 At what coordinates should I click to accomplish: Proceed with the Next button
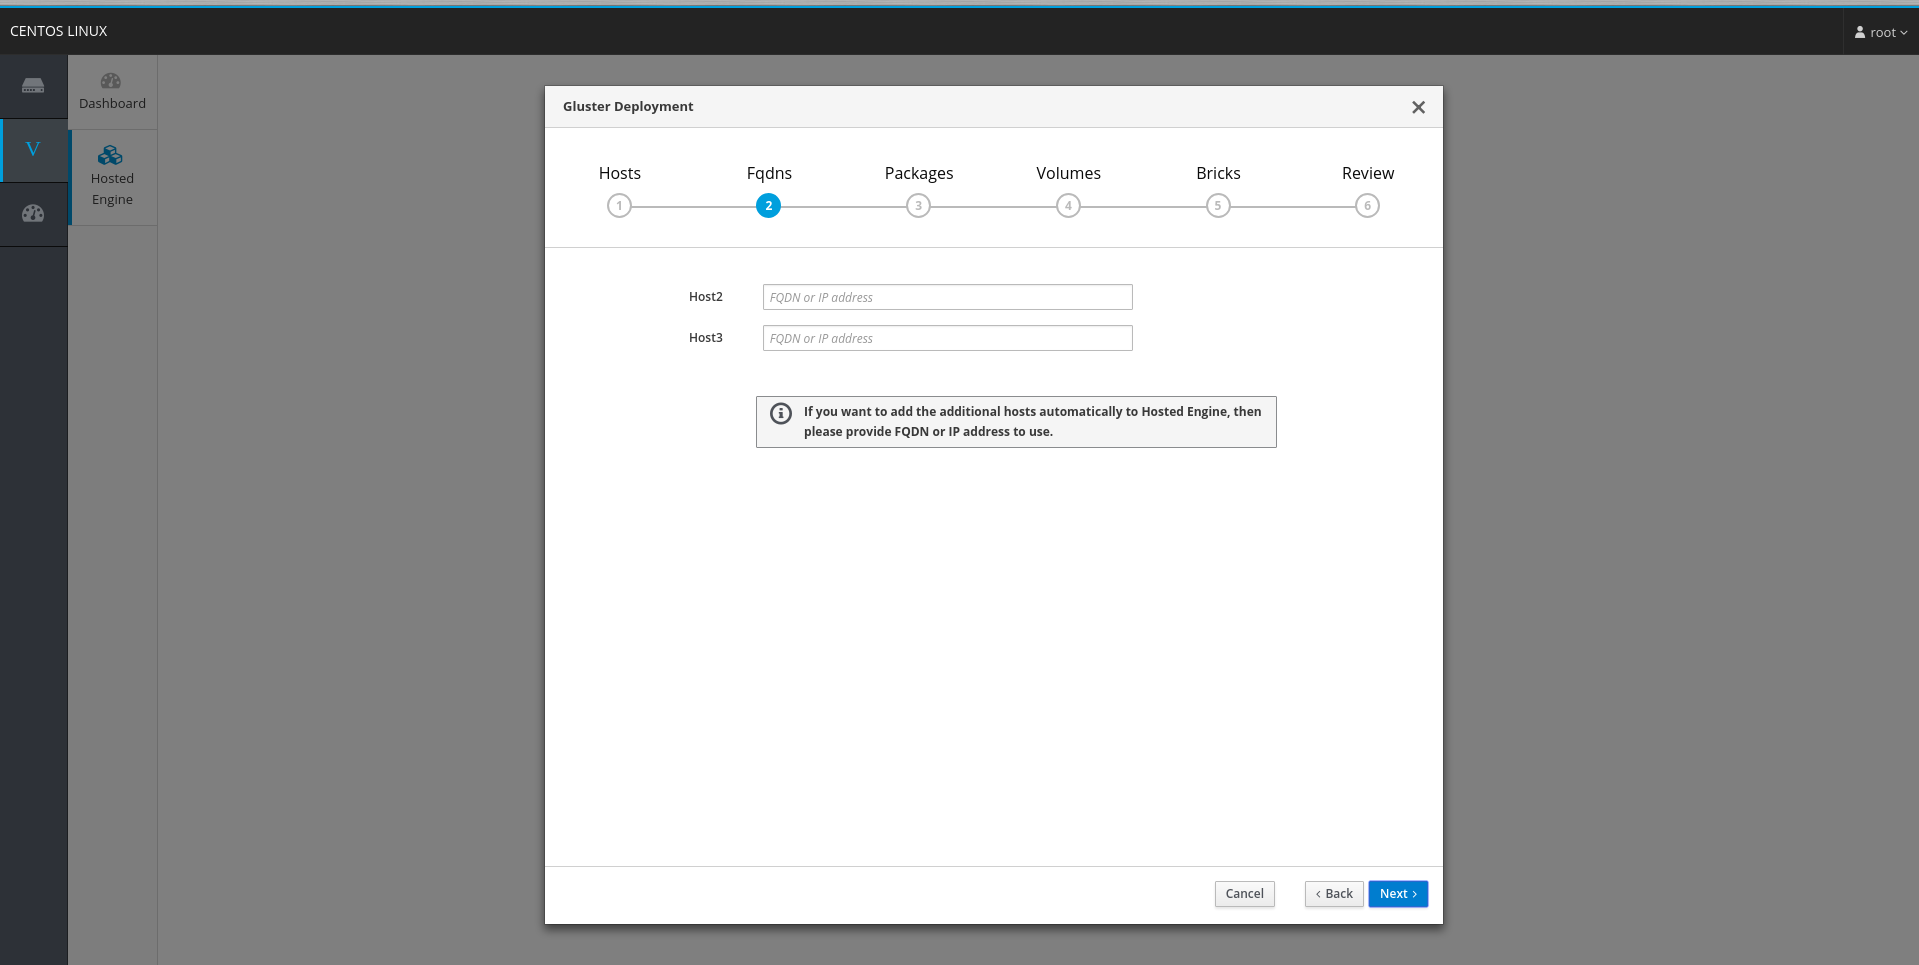tap(1397, 894)
